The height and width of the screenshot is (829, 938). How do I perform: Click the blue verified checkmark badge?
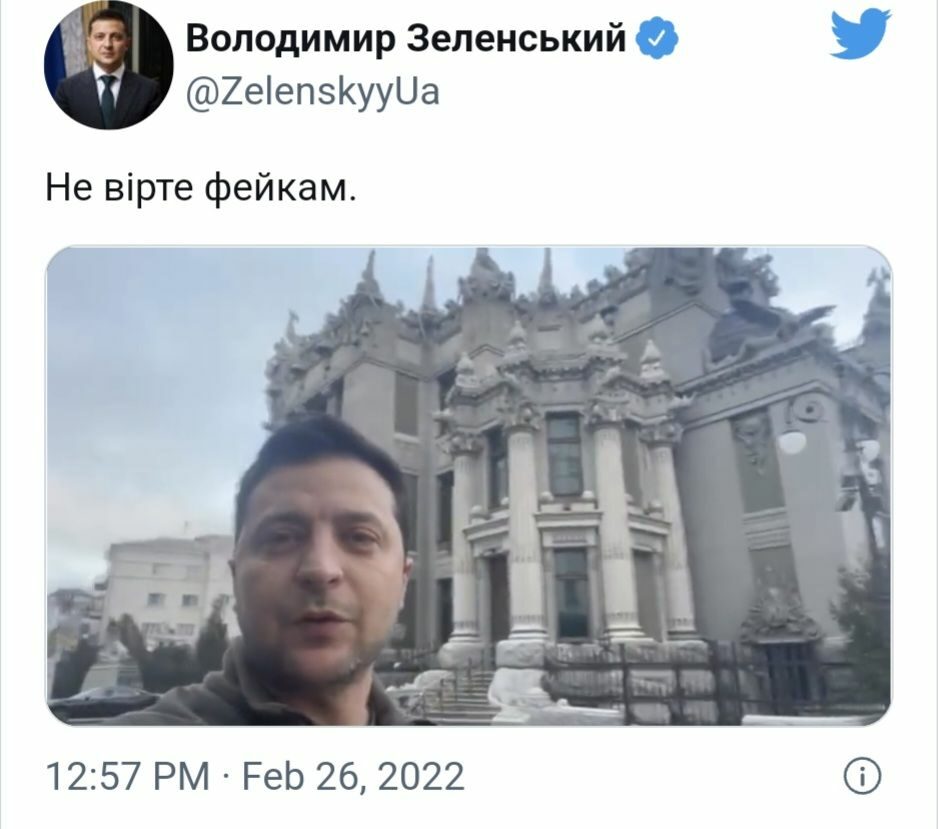click(x=656, y=38)
